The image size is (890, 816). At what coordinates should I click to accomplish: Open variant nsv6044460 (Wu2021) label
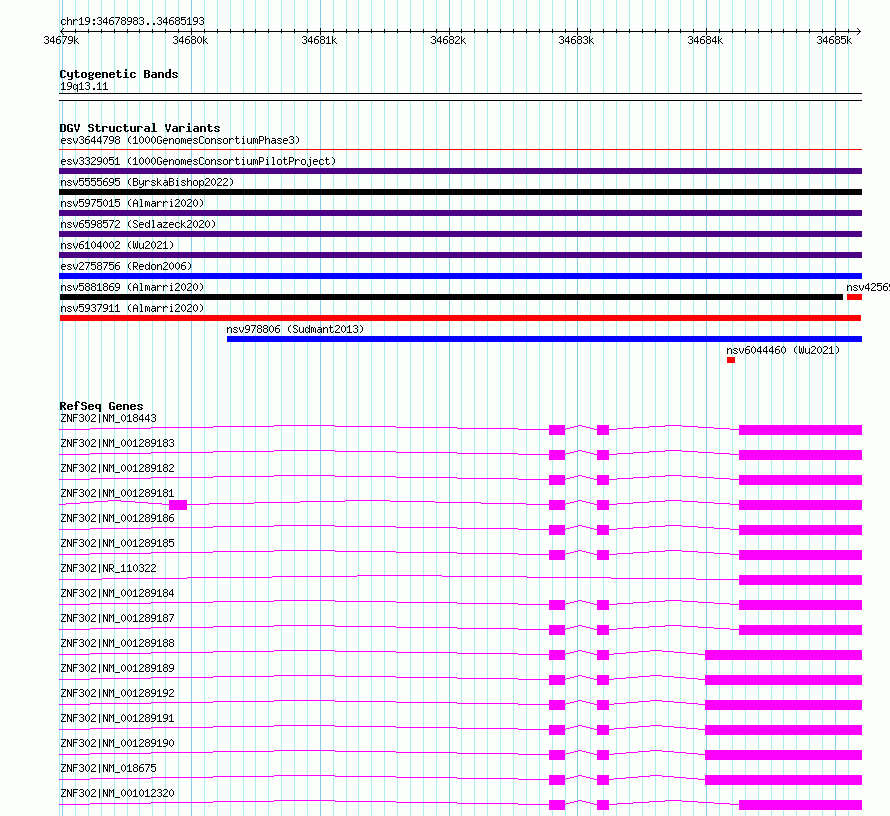tap(783, 350)
